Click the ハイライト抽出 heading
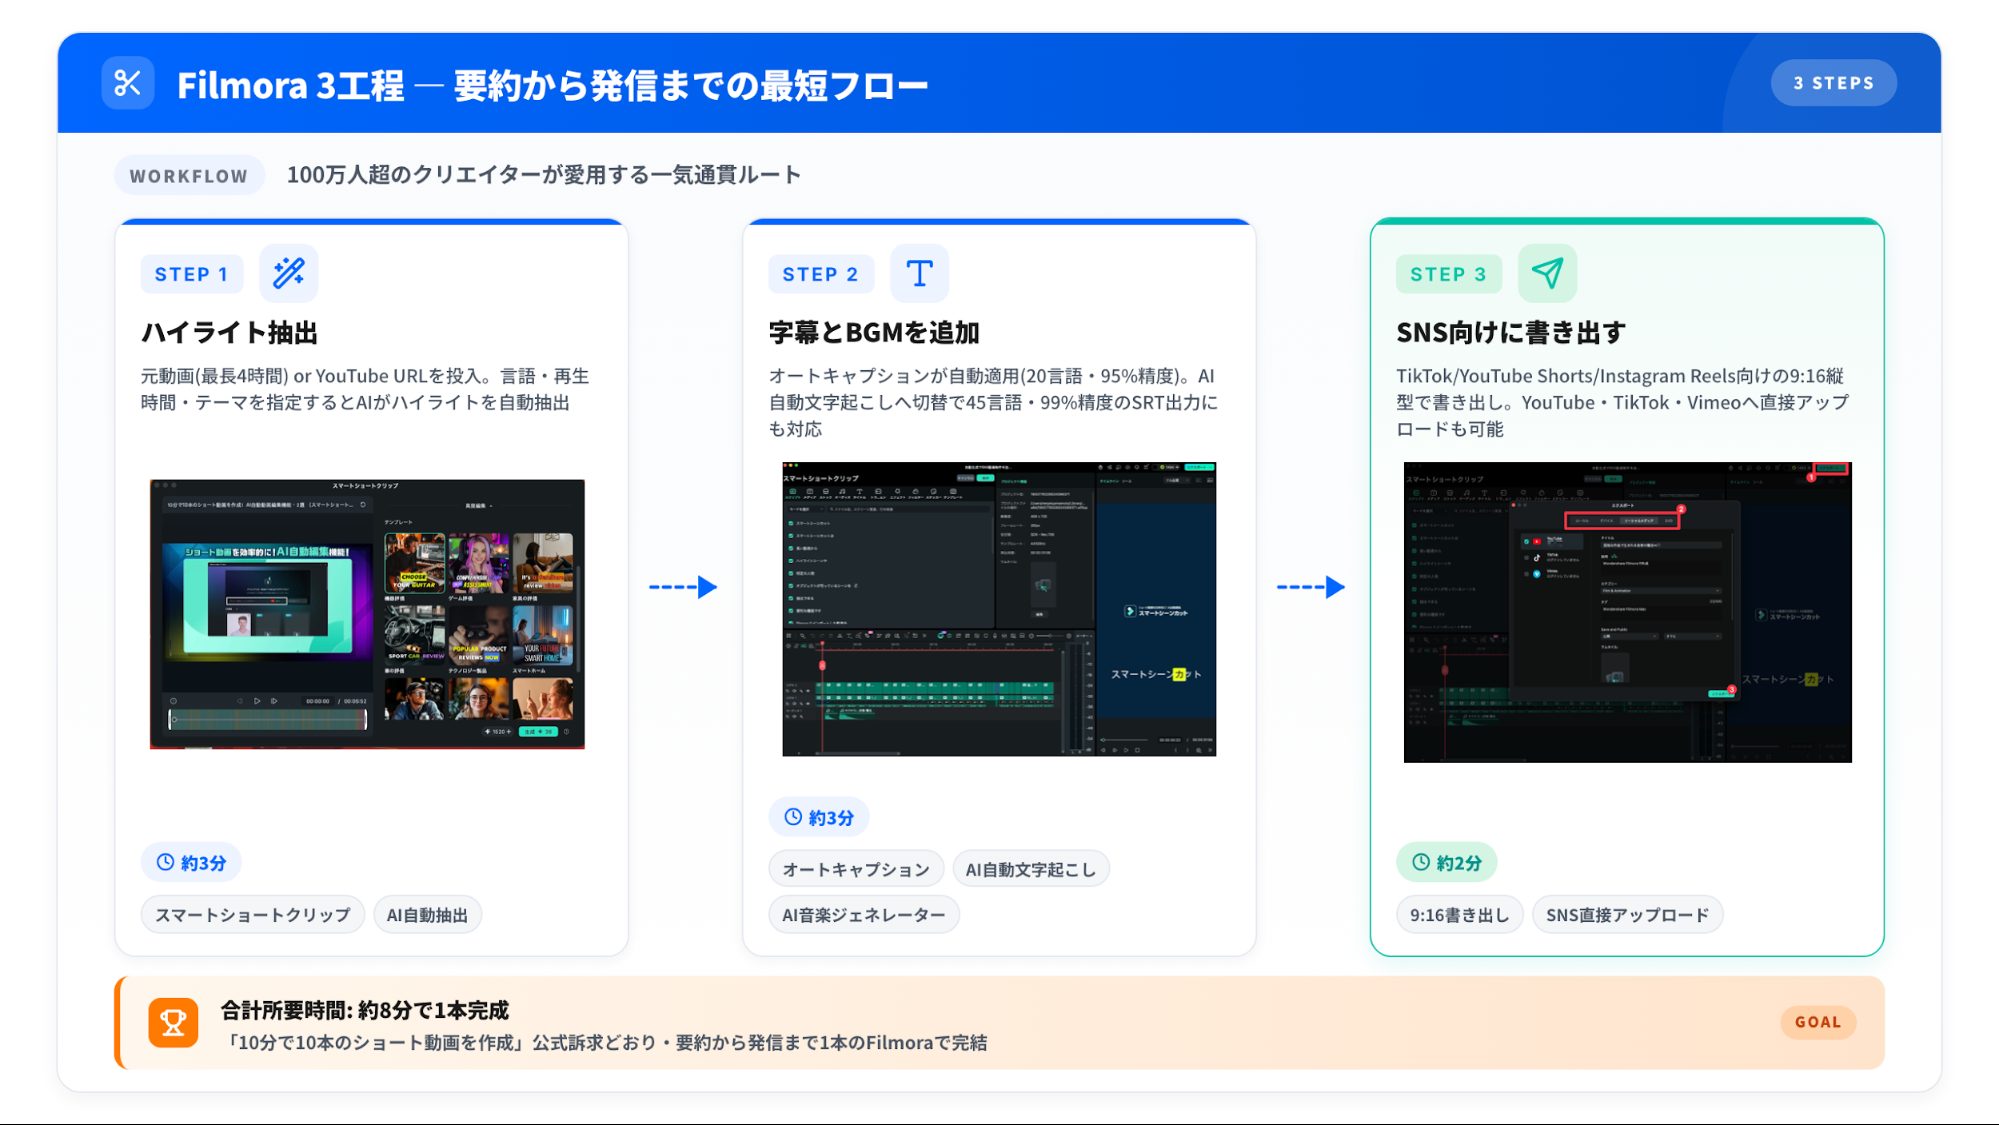The width and height of the screenshot is (1999, 1125). point(230,332)
